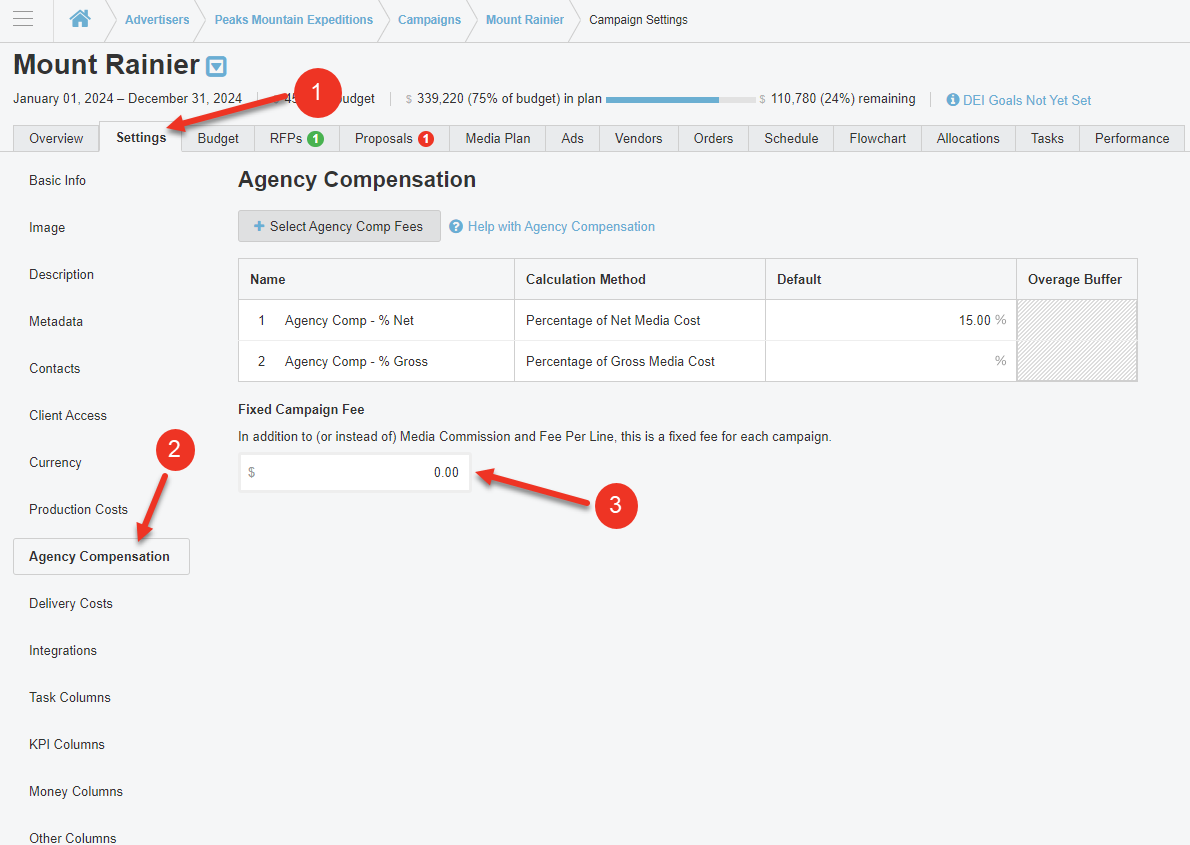This screenshot has width=1190, height=845.
Task: Click the help question mark icon
Action: tap(456, 226)
